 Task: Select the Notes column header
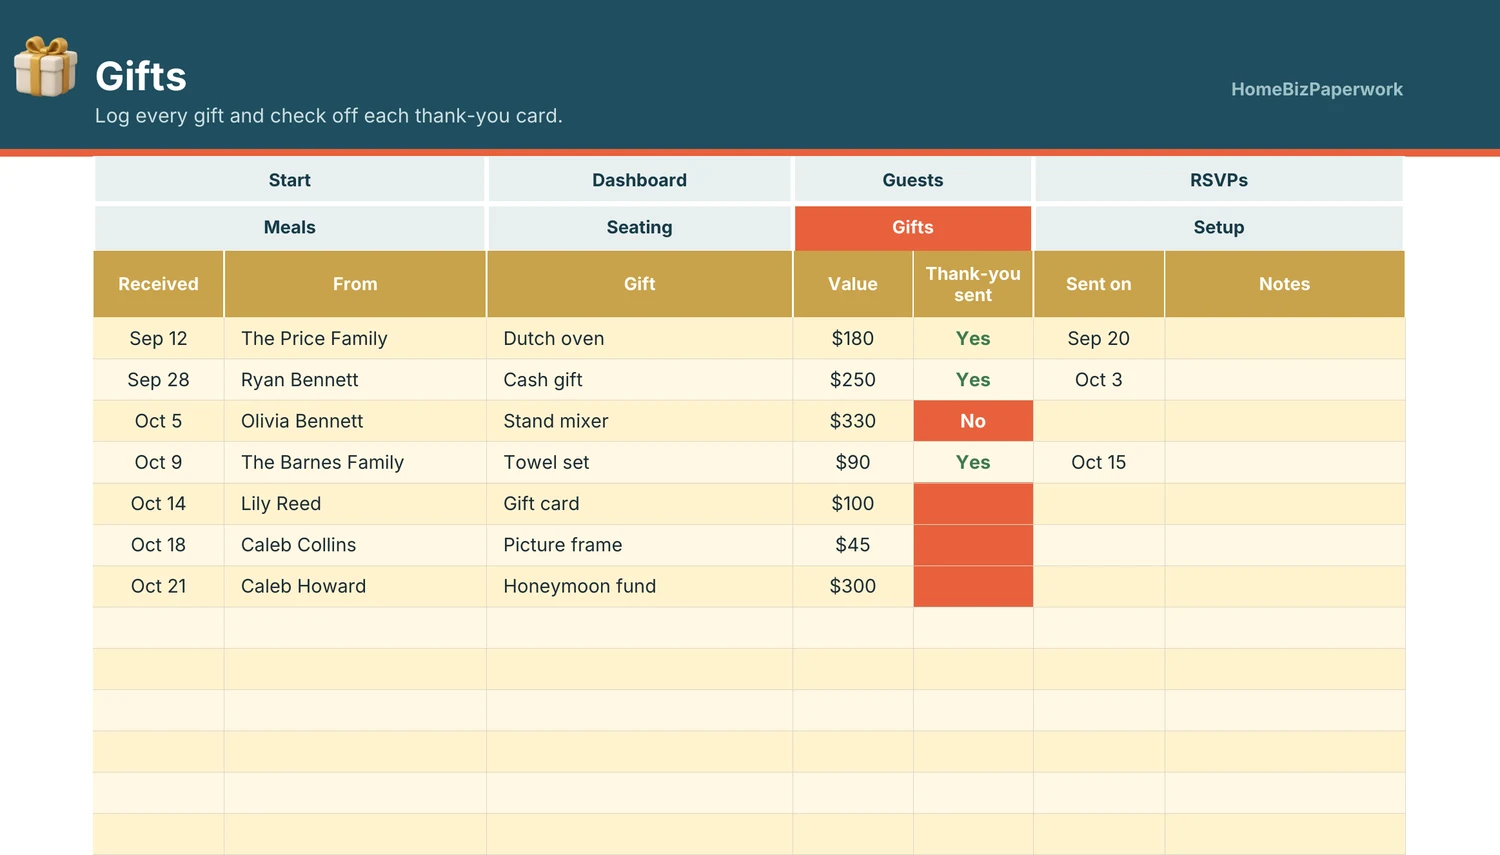click(1285, 284)
